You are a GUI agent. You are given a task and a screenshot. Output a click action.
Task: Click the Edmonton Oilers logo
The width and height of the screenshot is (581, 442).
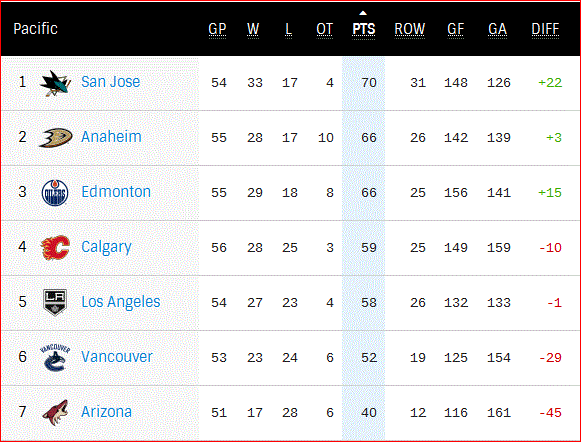coord(55,193)
